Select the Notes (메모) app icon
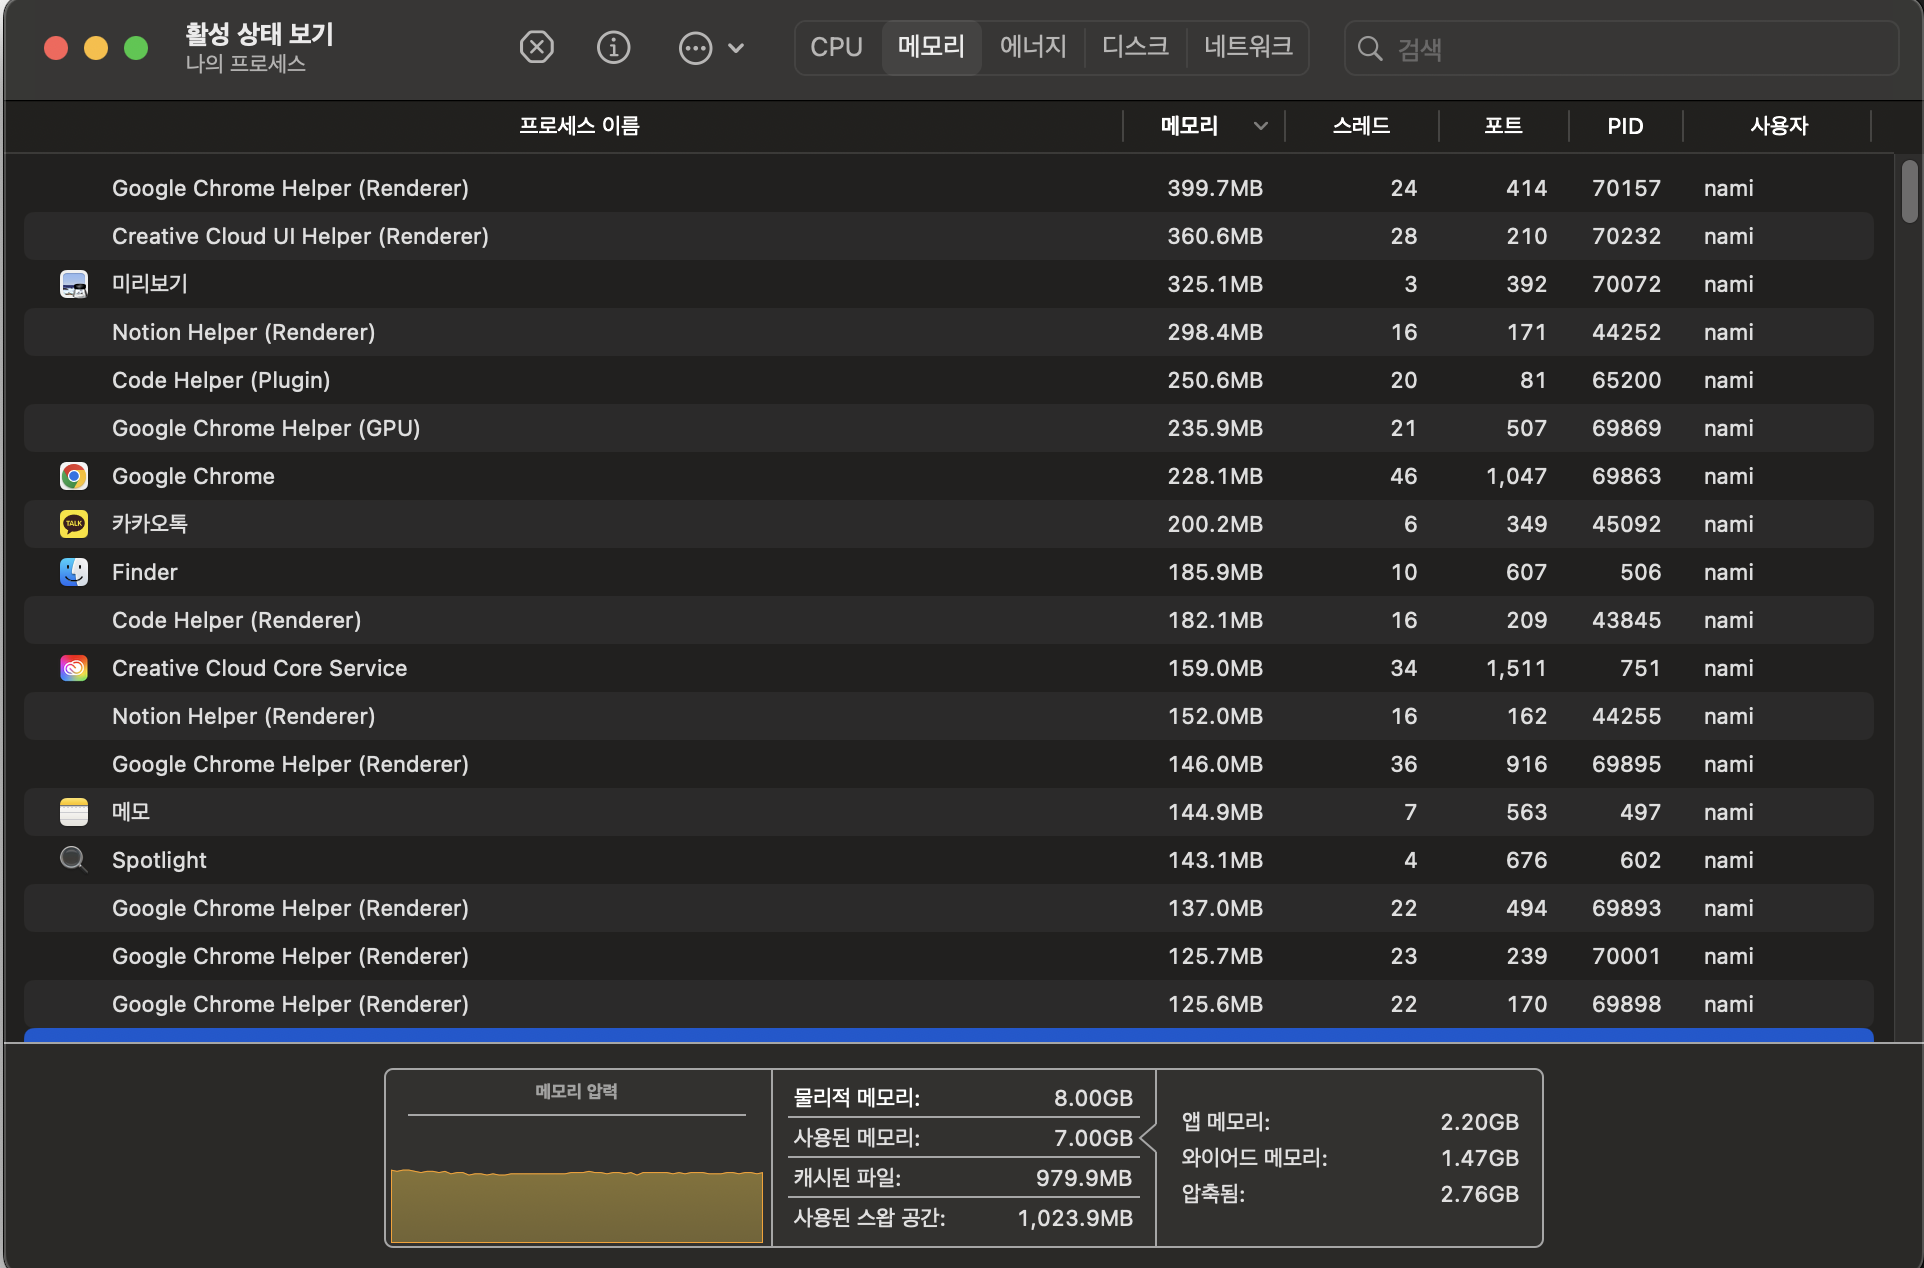The image size is (1924, 1268). pos(74,812)
